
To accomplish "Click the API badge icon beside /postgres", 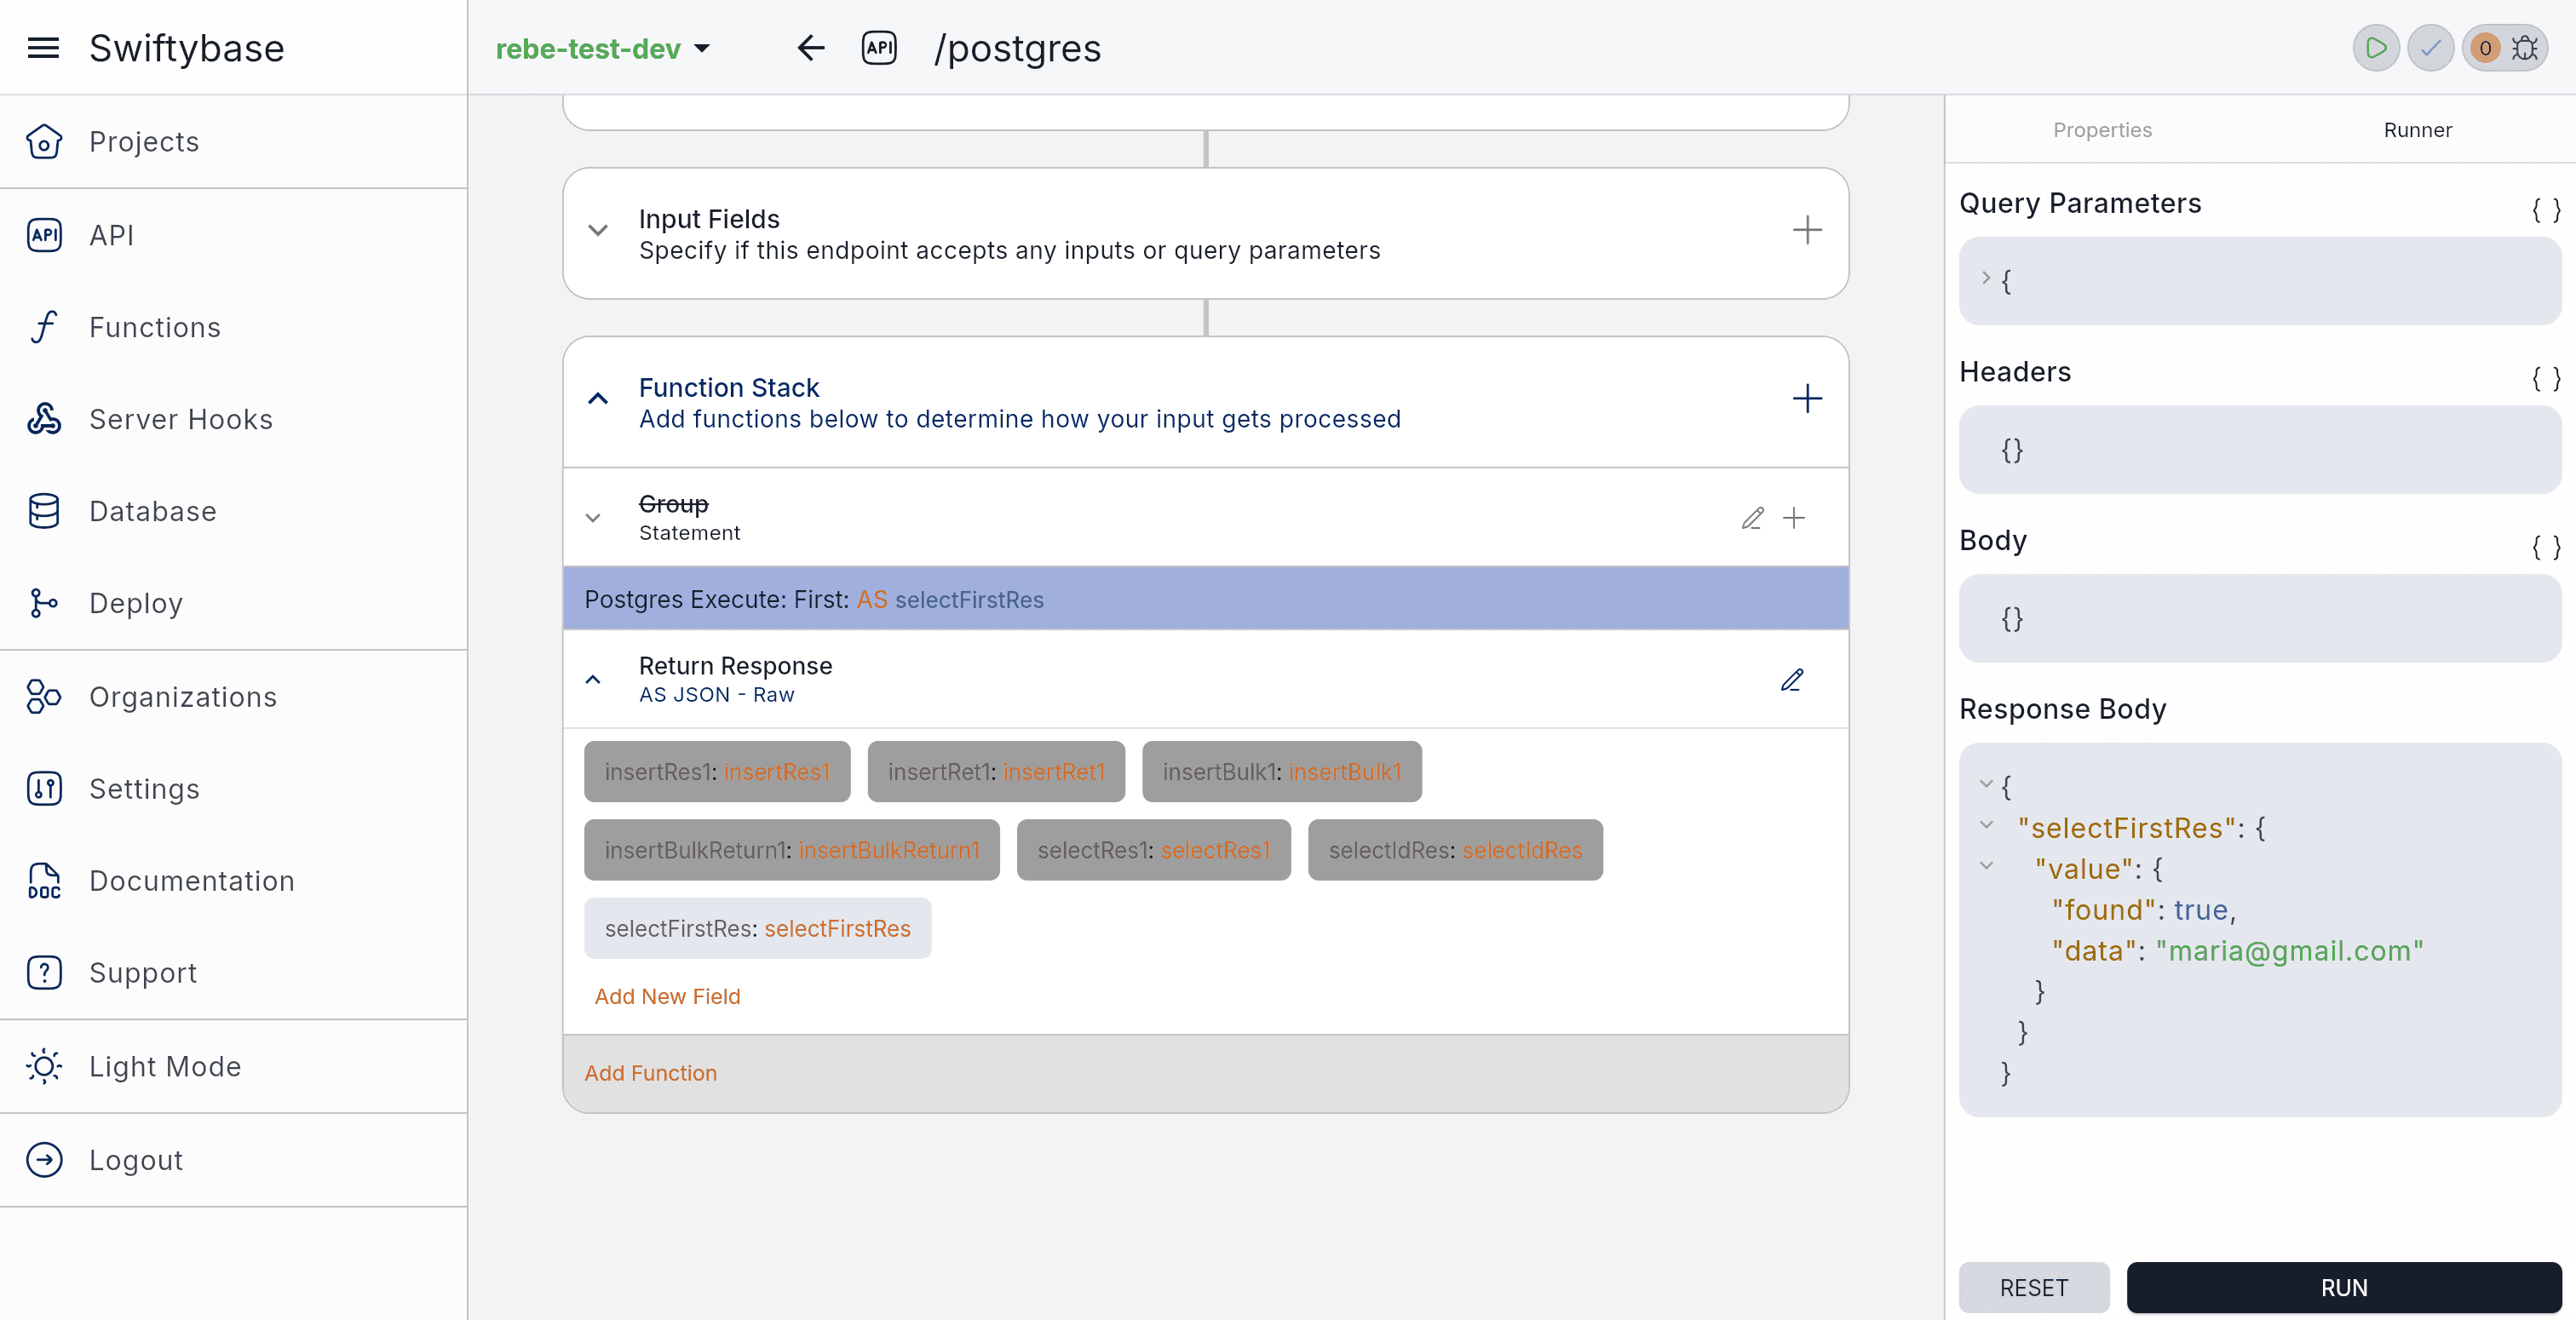I will (x=879, y=48).
